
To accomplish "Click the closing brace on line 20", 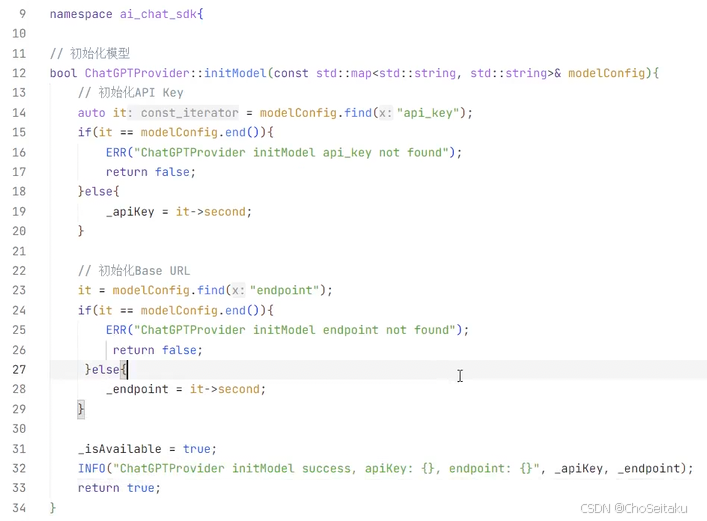I will coord(81,231).
